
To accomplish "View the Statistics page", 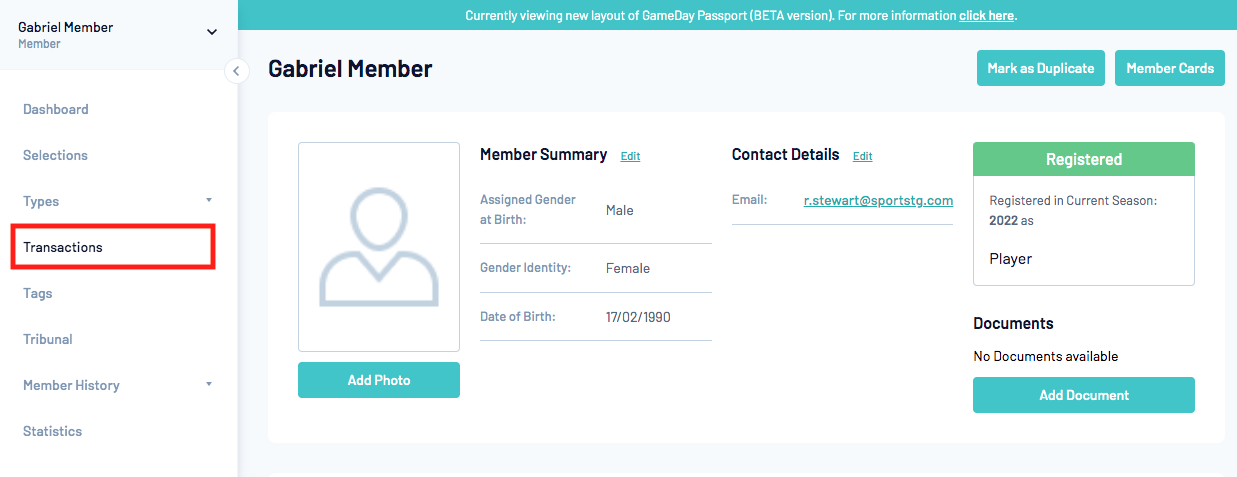I will 53,431.
